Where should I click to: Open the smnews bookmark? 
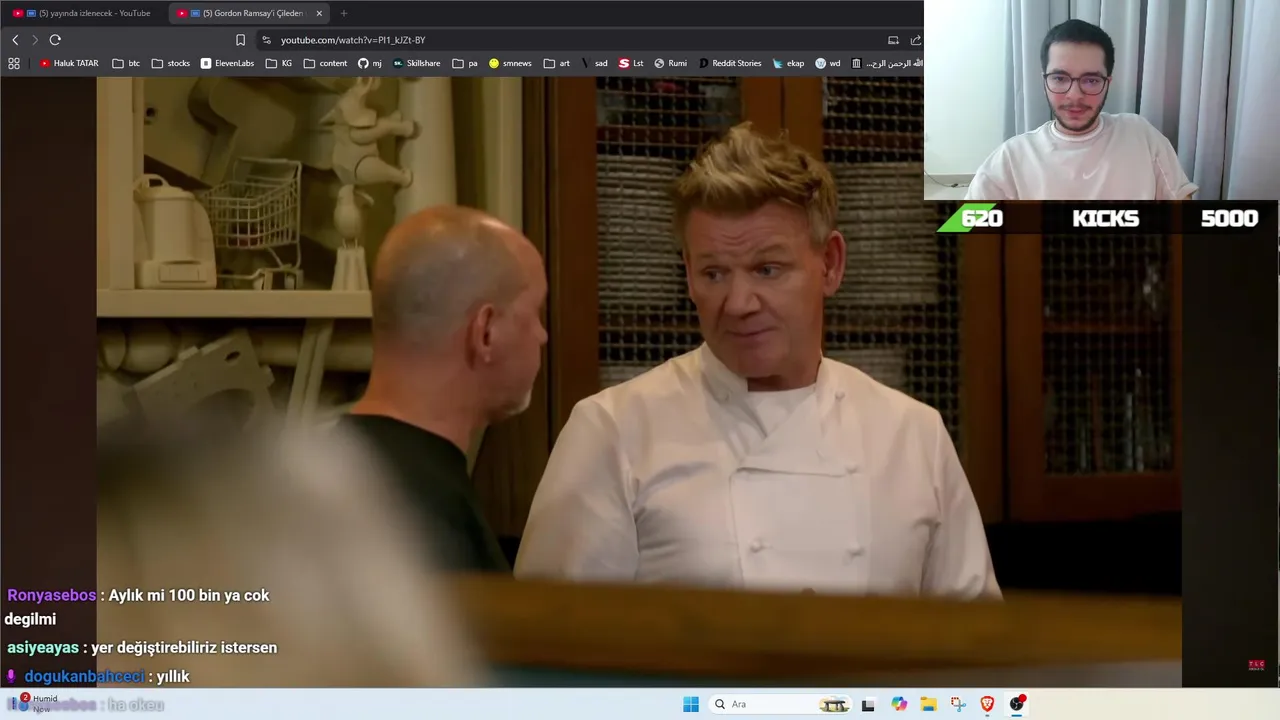point(510,63)
